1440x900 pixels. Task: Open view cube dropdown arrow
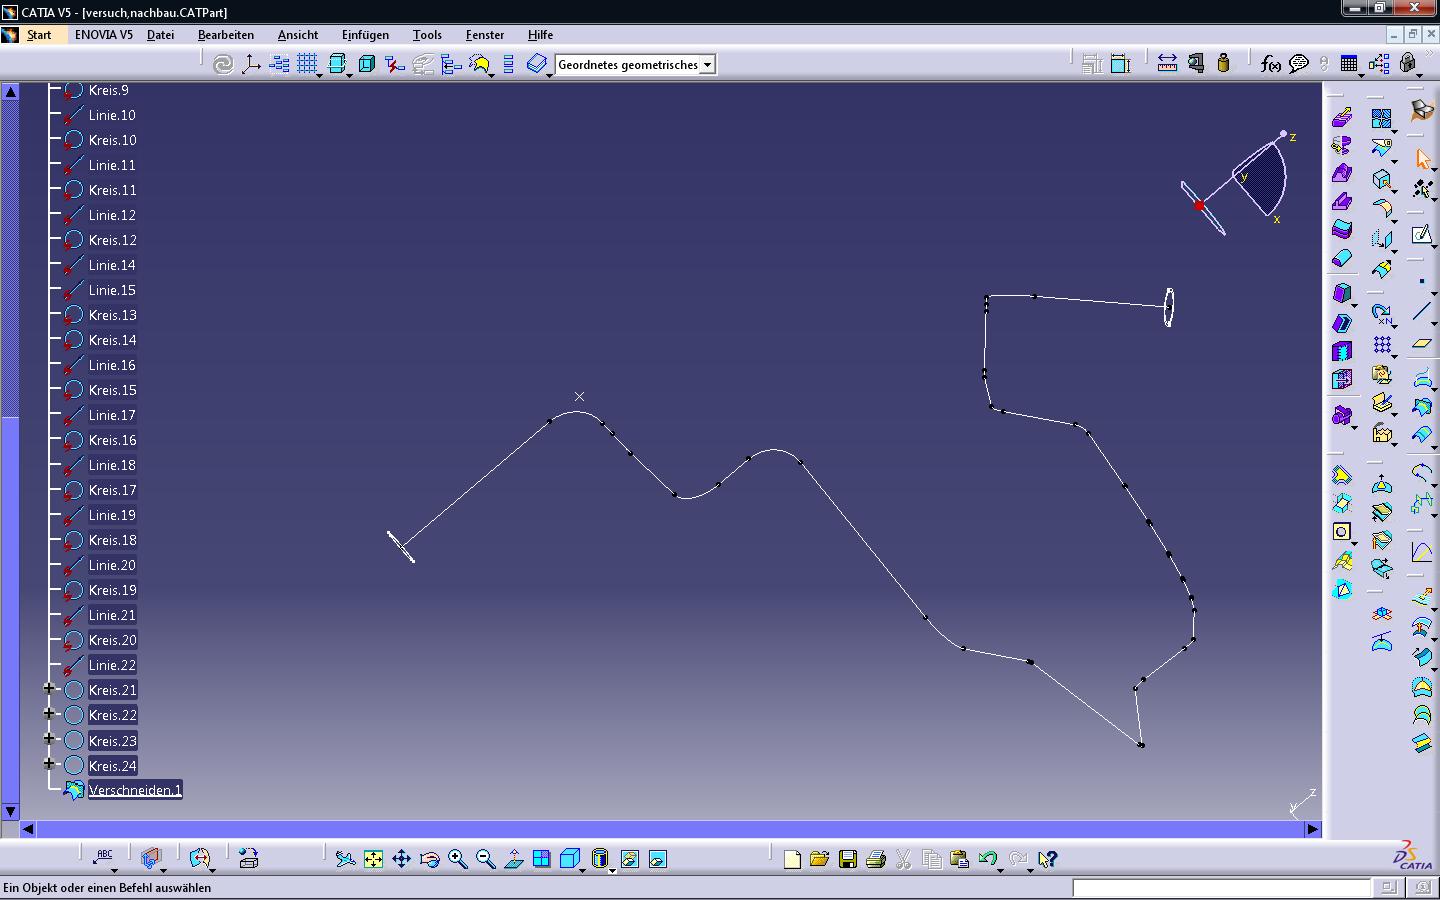583,870
